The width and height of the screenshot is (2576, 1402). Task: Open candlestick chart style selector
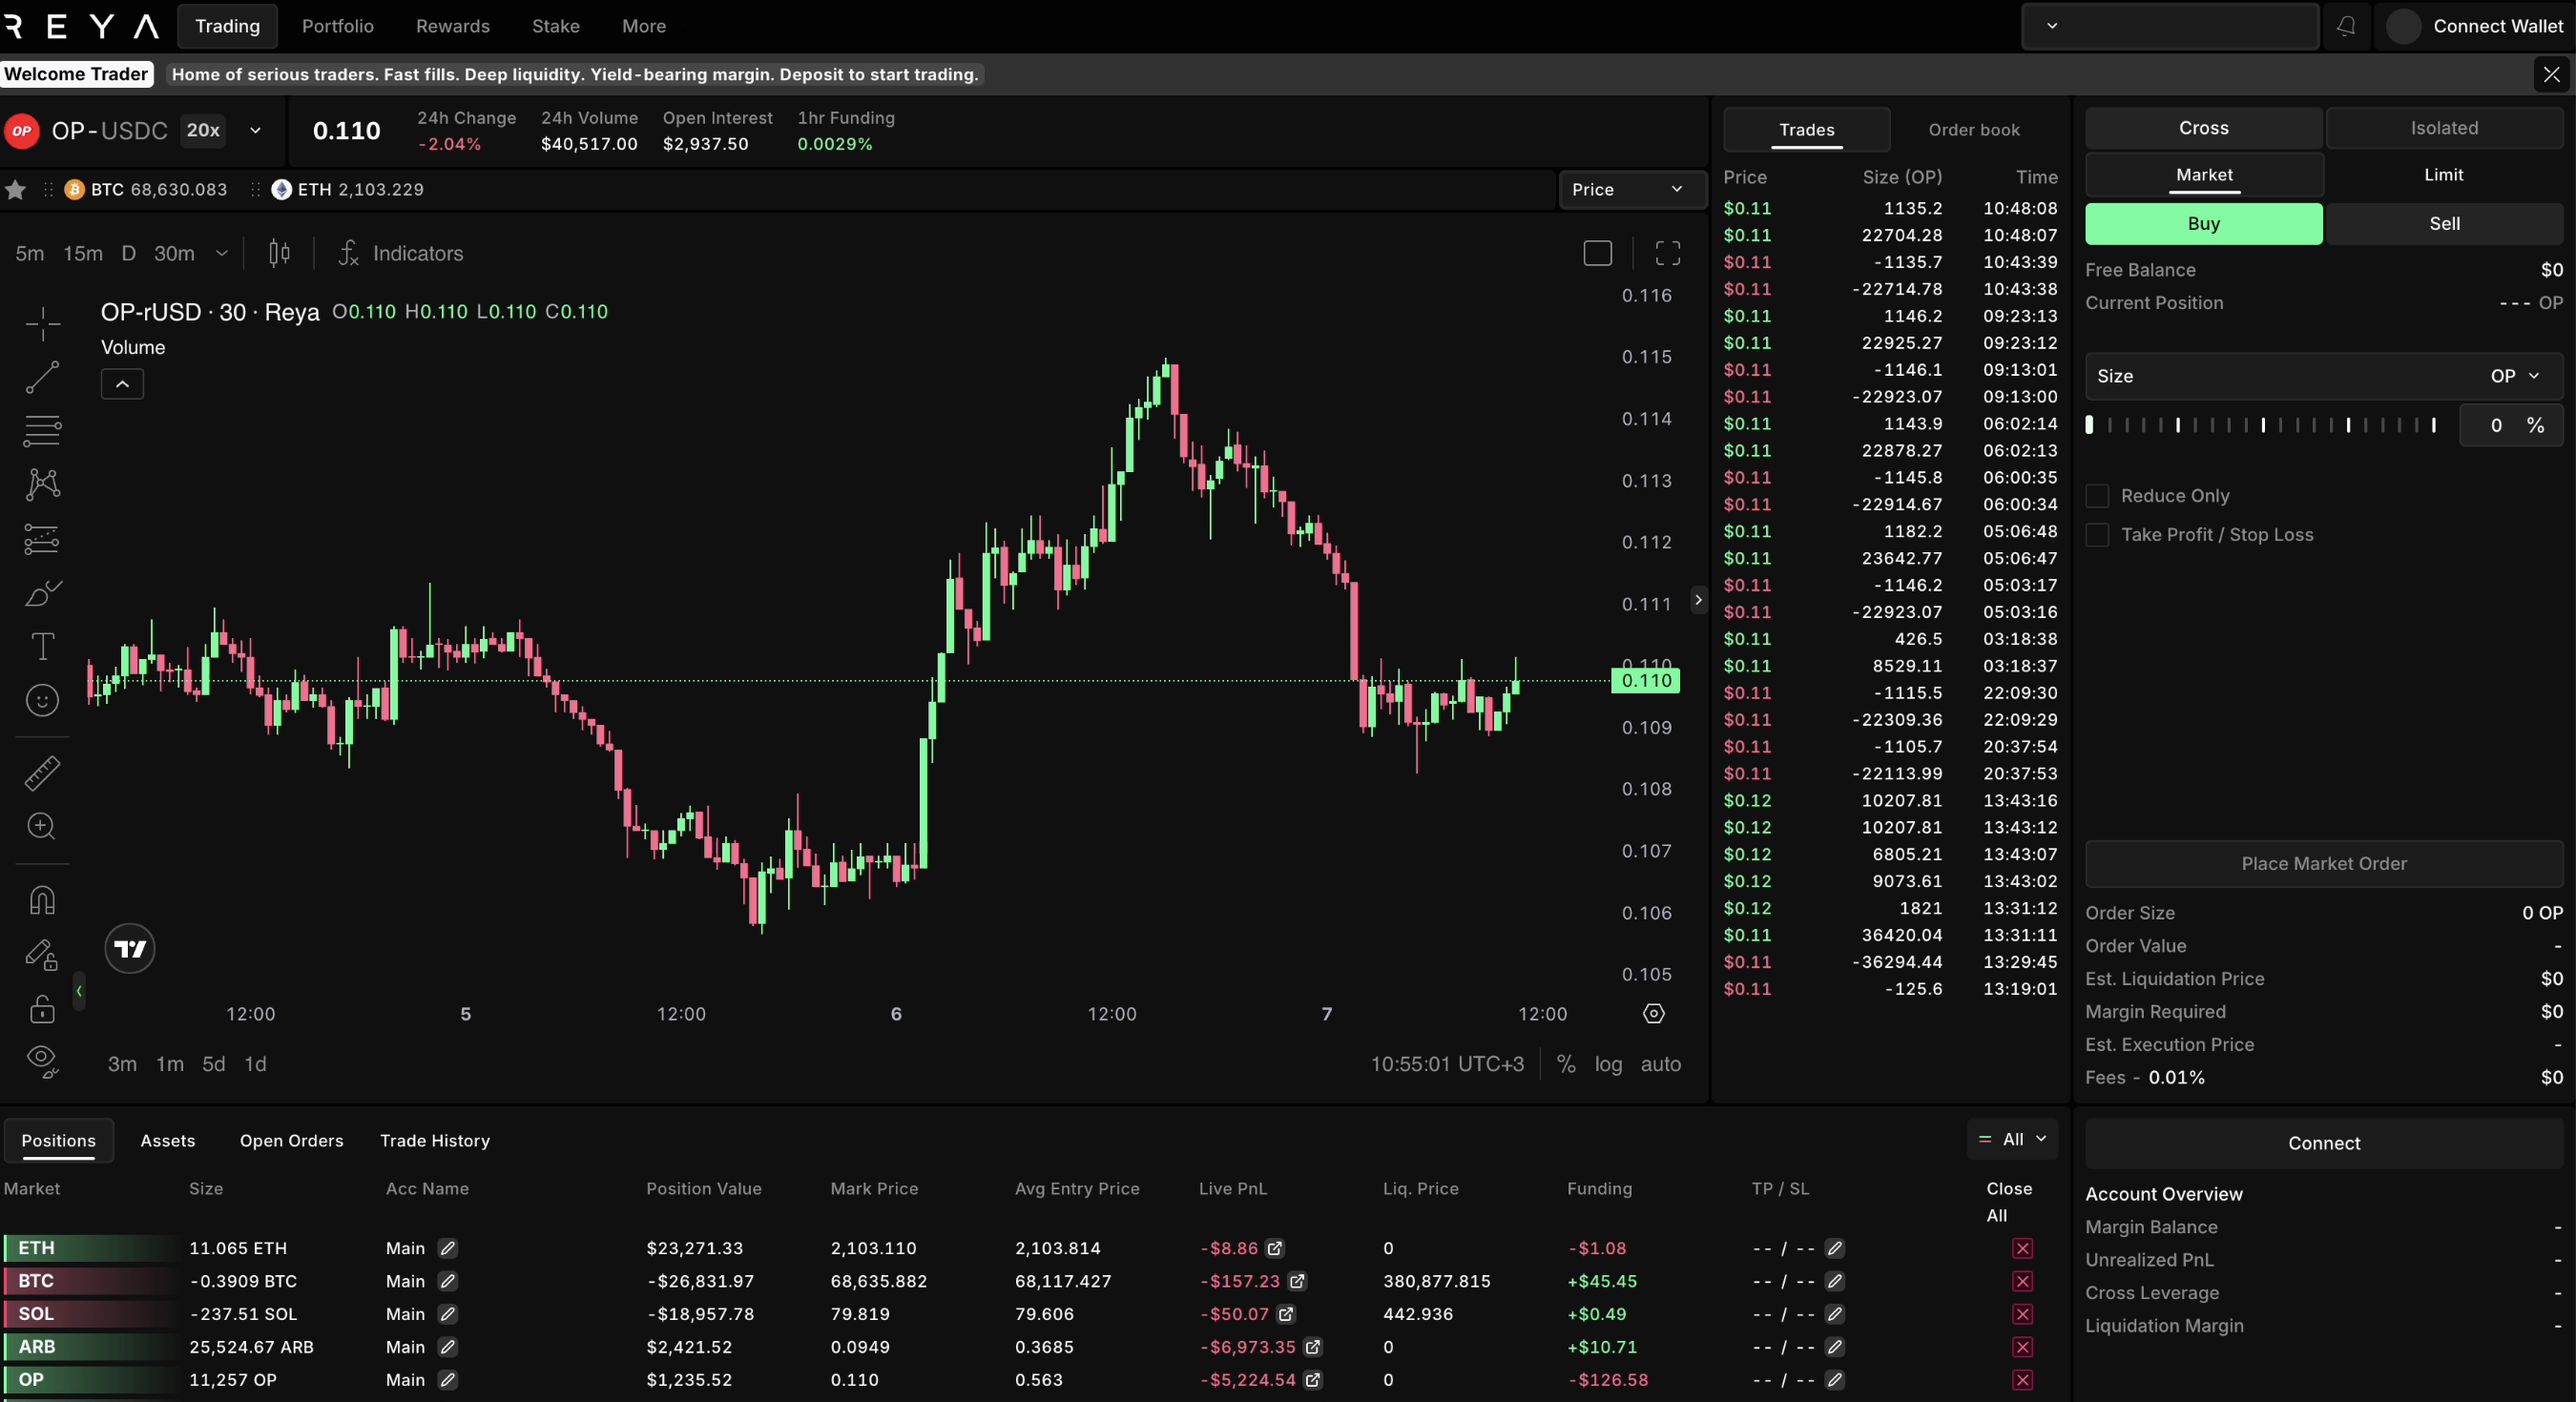(x=279, y=253)
